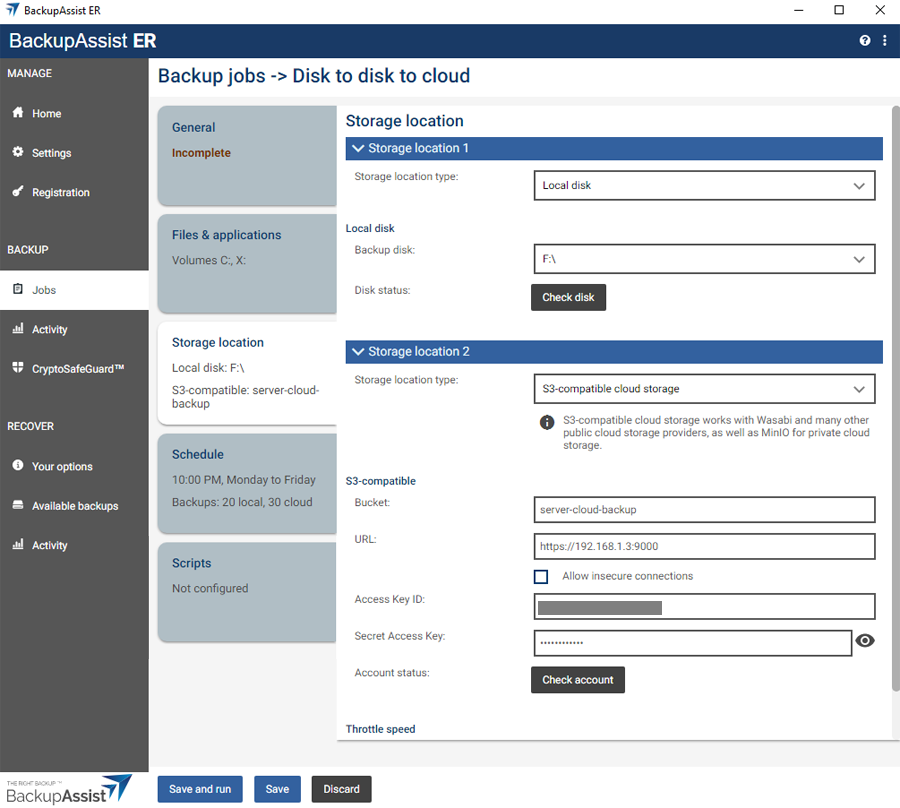
Task: Show the Secret Access Key with eye icon
Action: [x=864, y=640]
